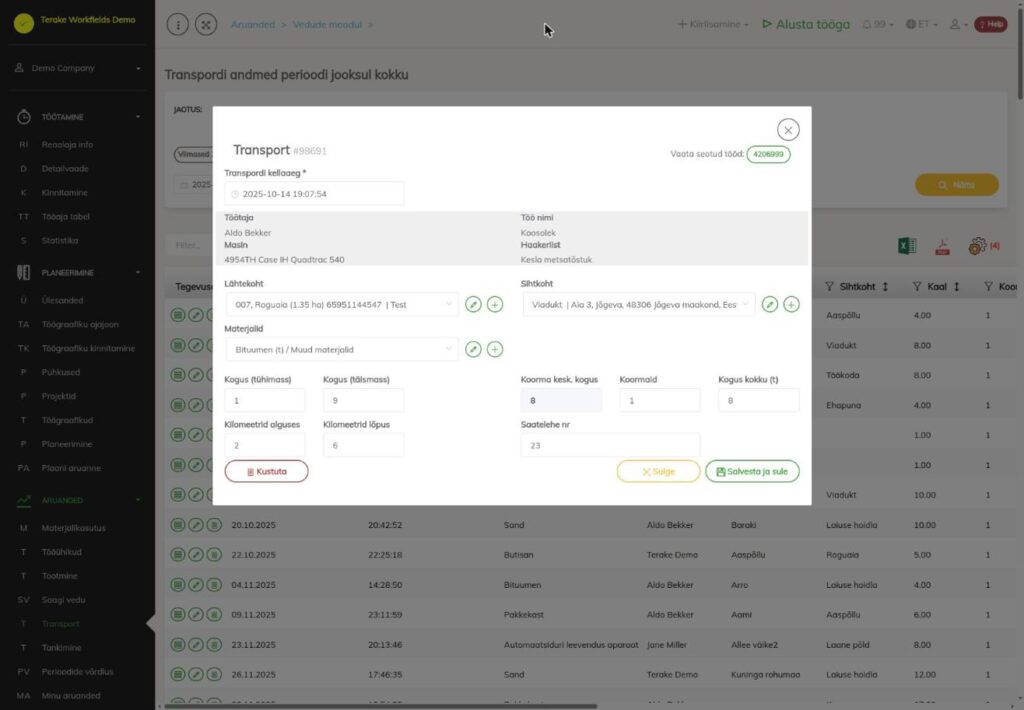Click the Kogus (täismass) input field

(364, 400)
